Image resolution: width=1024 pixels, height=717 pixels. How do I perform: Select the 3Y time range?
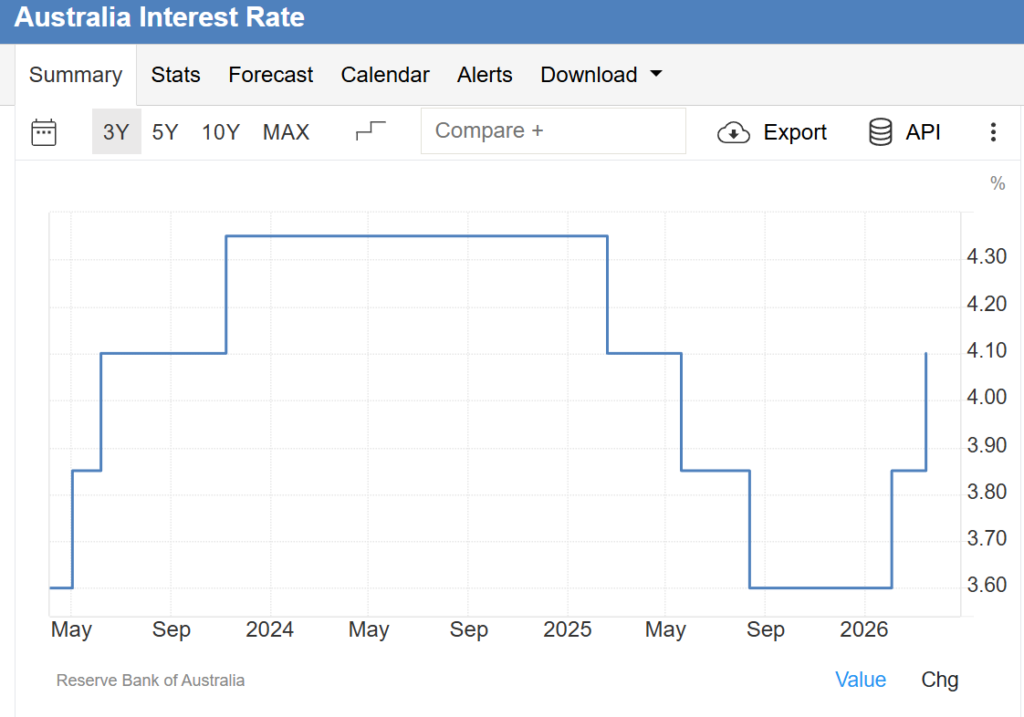116,132
